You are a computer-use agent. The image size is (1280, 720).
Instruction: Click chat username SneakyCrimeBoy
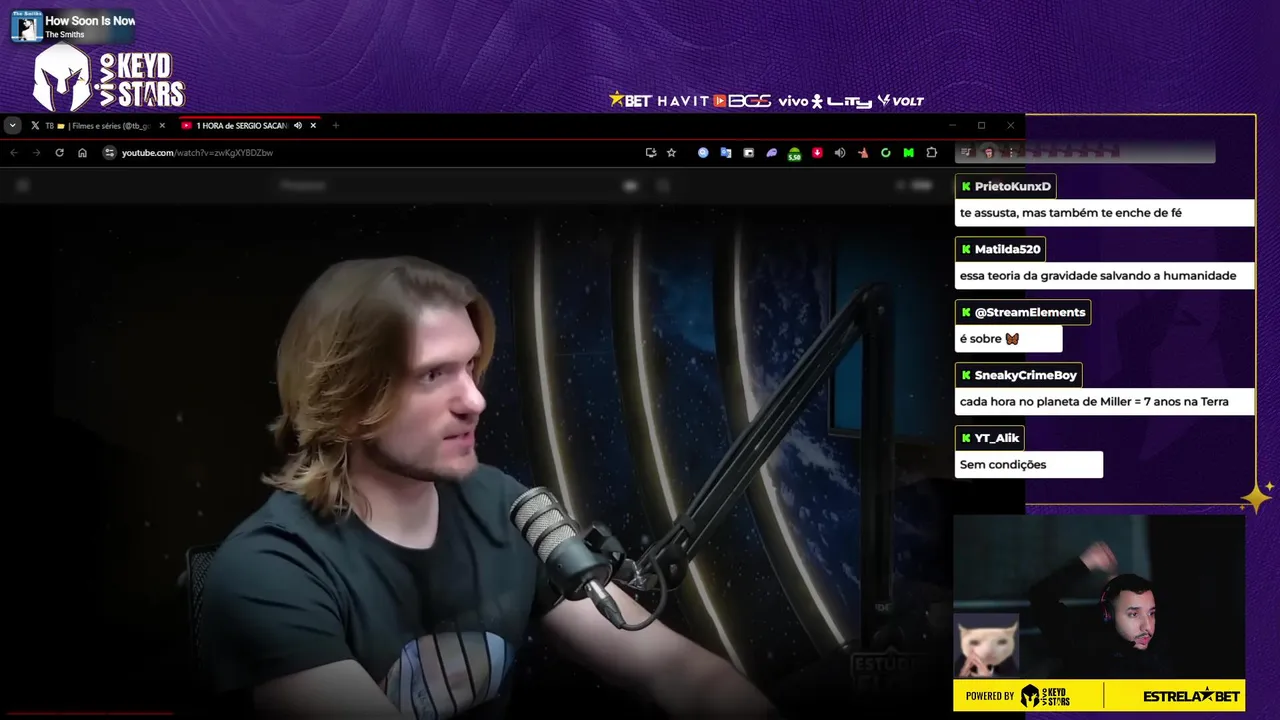click(1025, 375)
